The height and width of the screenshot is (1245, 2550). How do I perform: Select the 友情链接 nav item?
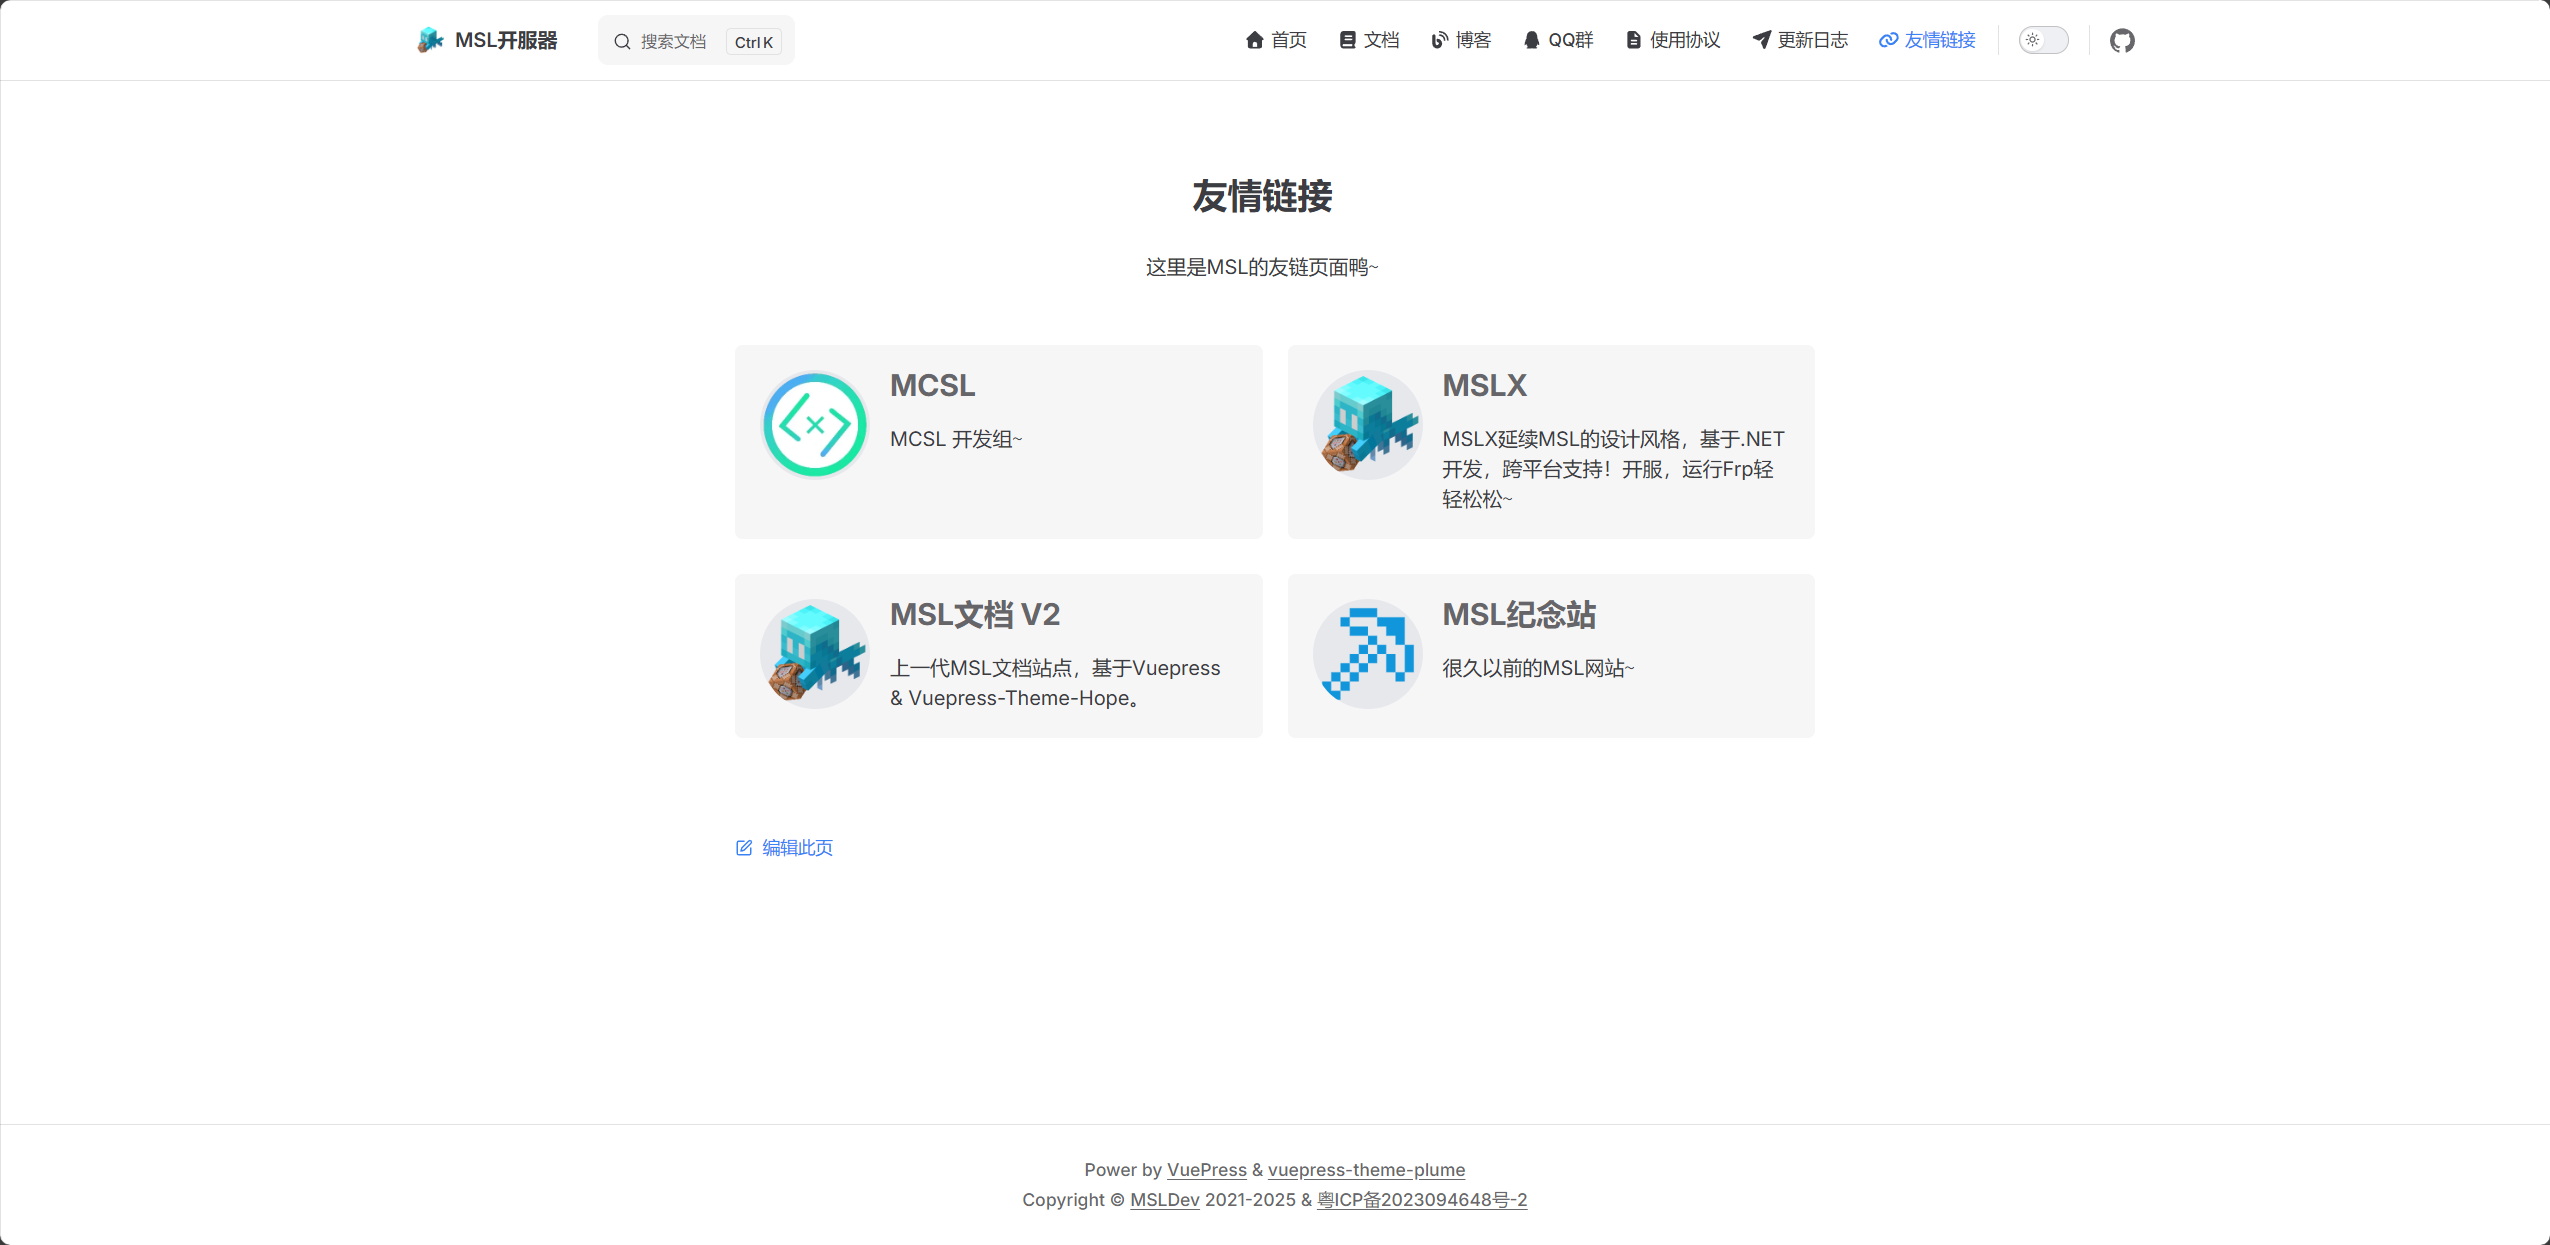1928,40
